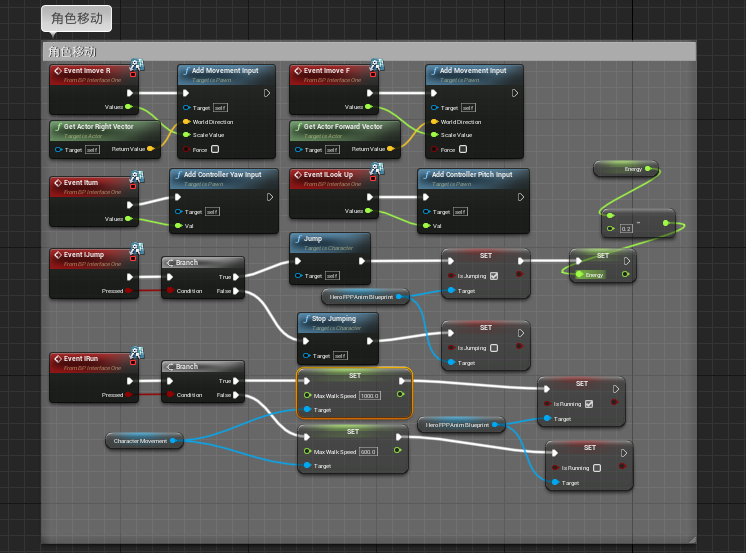746x553 pixels.
Task: Click the interface icon on Event IJump
Action: click(x=137, y=249)
